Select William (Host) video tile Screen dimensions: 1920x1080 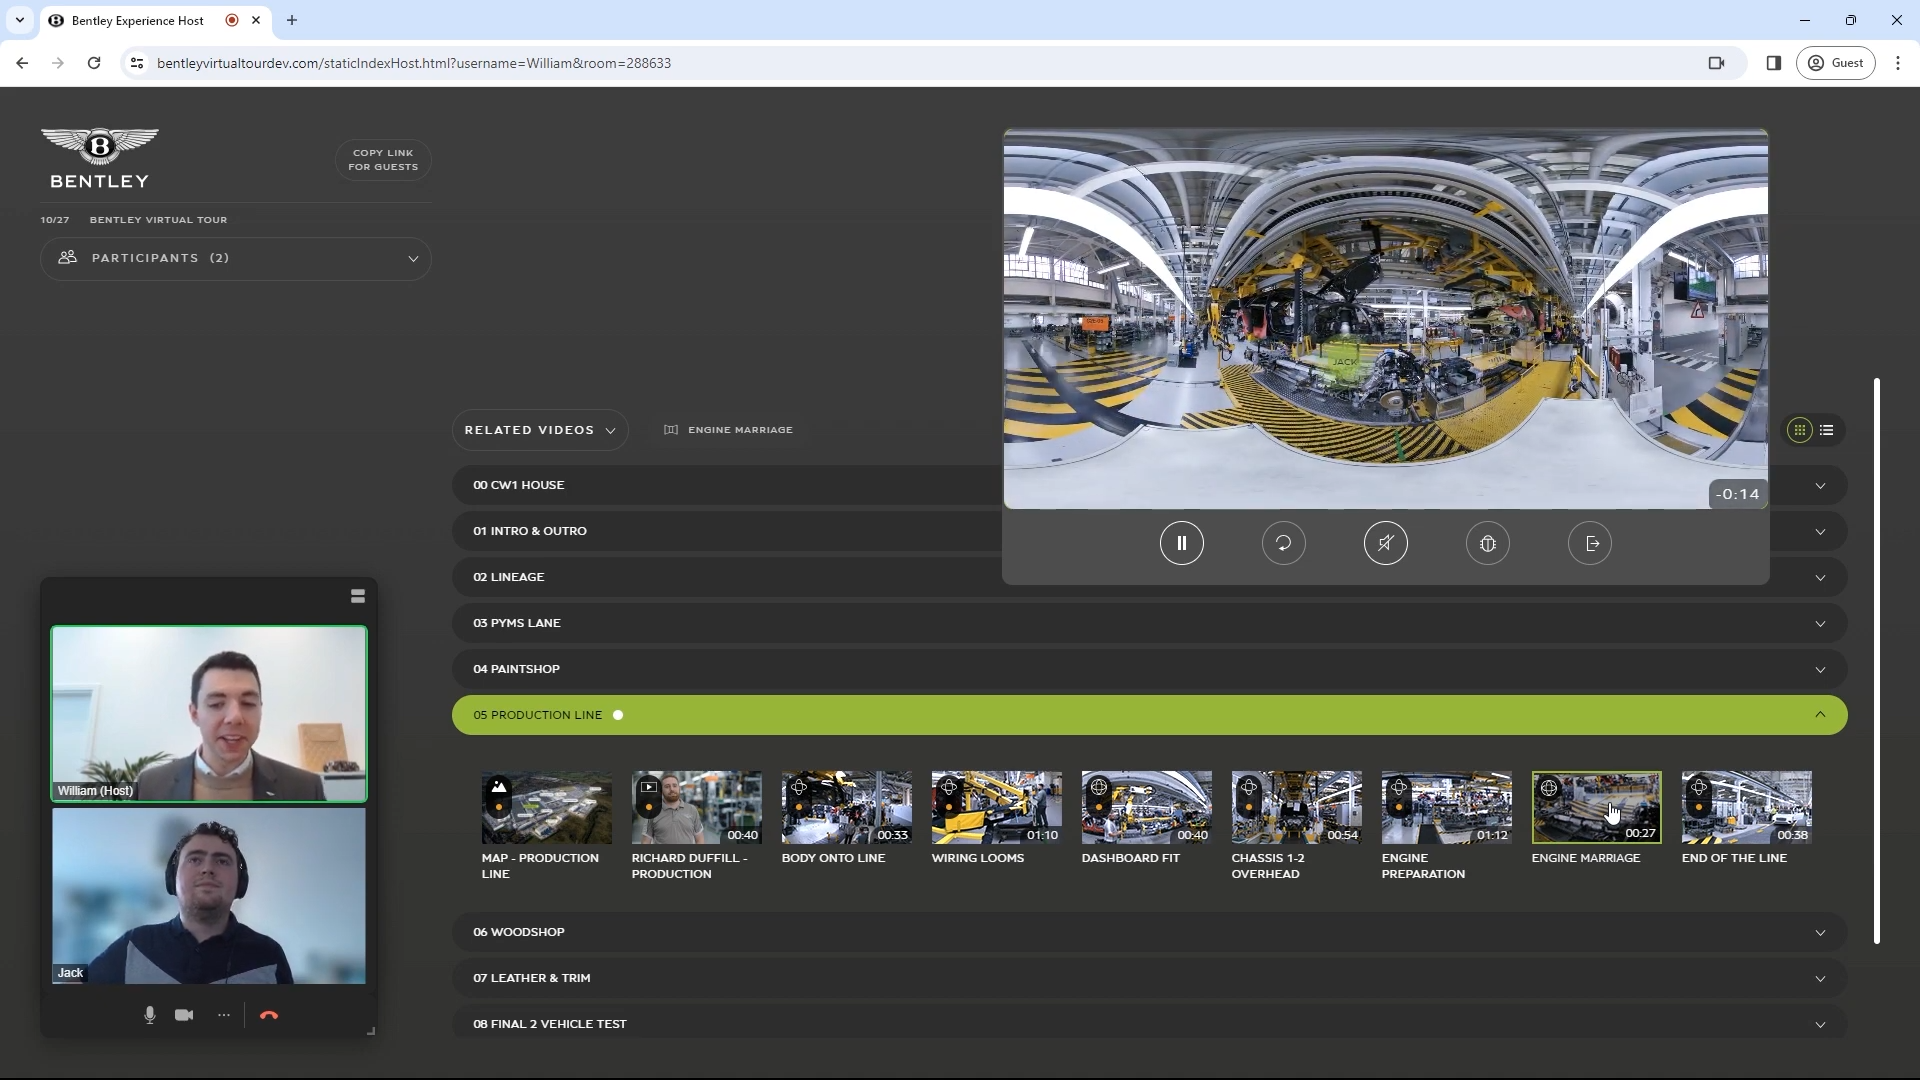pyautogui.click(x=209, y=714)
